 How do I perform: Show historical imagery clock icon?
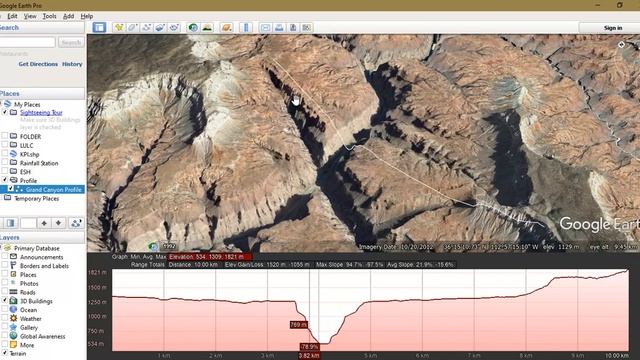coord(193,27)
